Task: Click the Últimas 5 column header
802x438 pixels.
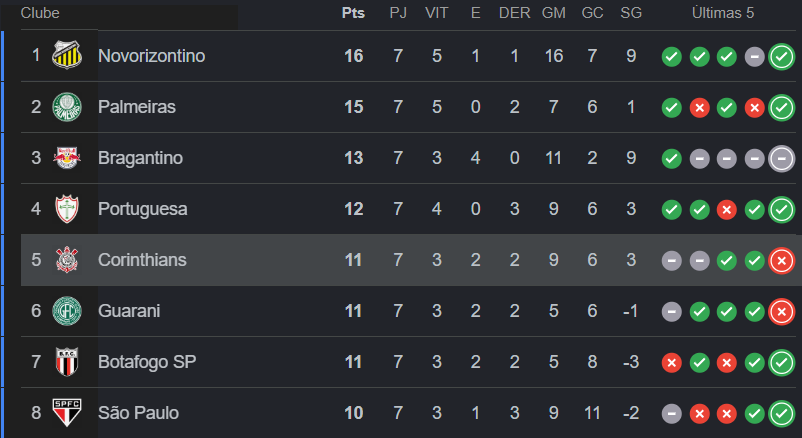Action: click(723, 13)
